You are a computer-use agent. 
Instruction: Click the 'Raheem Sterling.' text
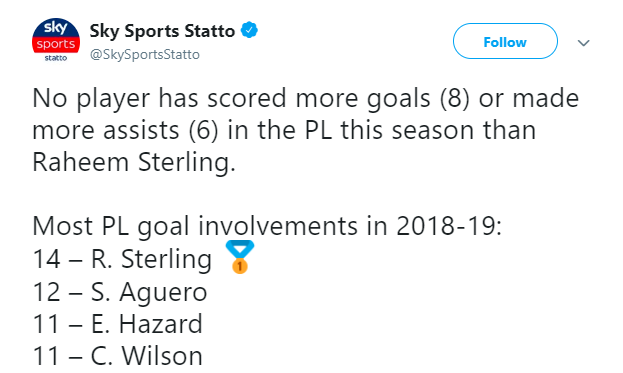click(134, 162)
